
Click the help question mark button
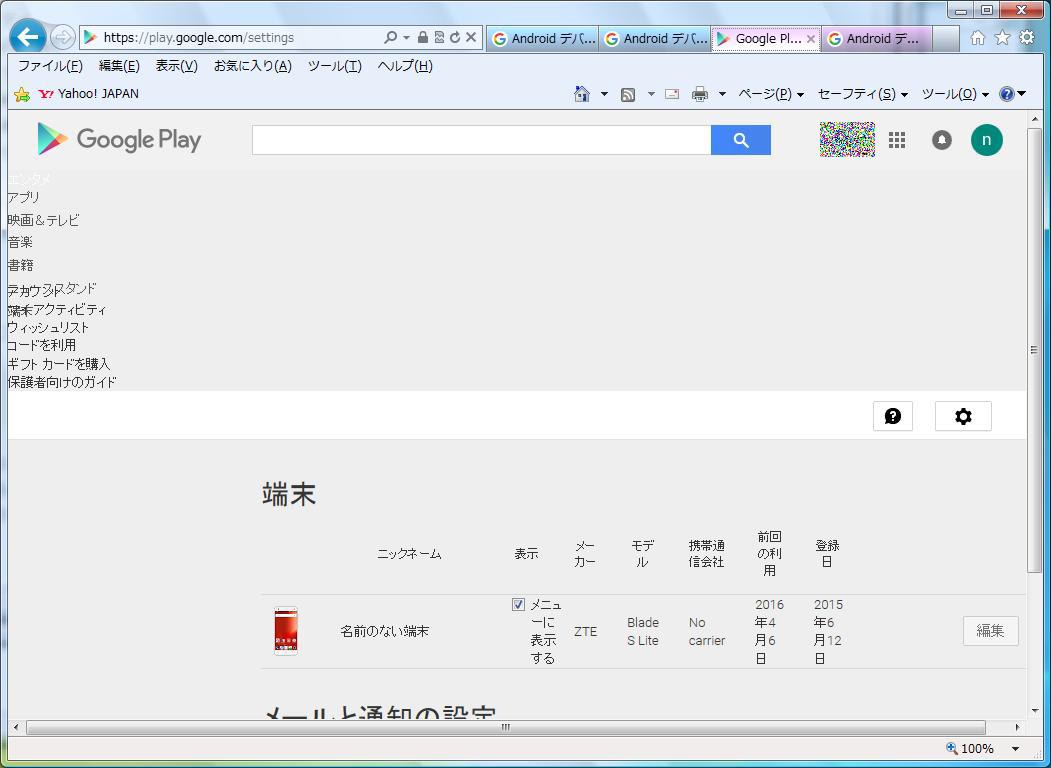[893, 416]
